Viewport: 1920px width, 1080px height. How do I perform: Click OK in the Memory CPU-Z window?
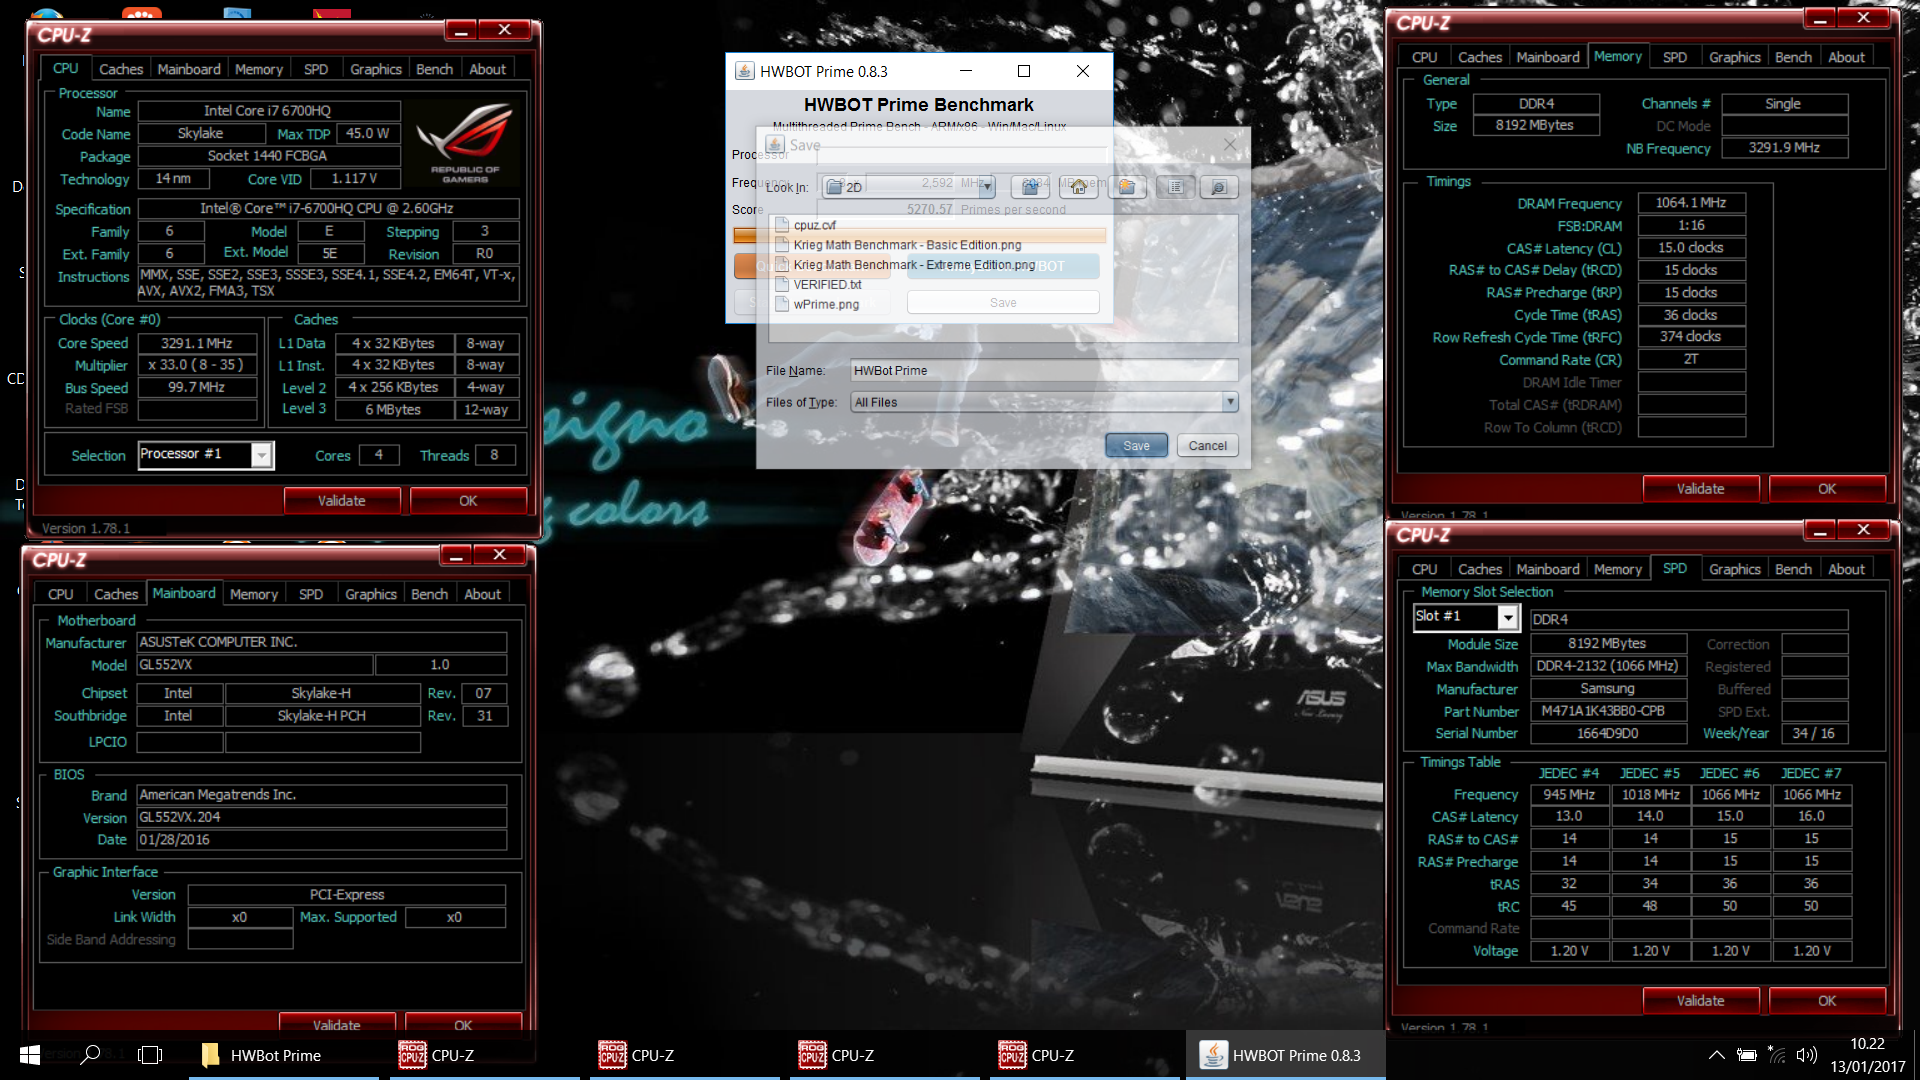[x=1827, y=489]
